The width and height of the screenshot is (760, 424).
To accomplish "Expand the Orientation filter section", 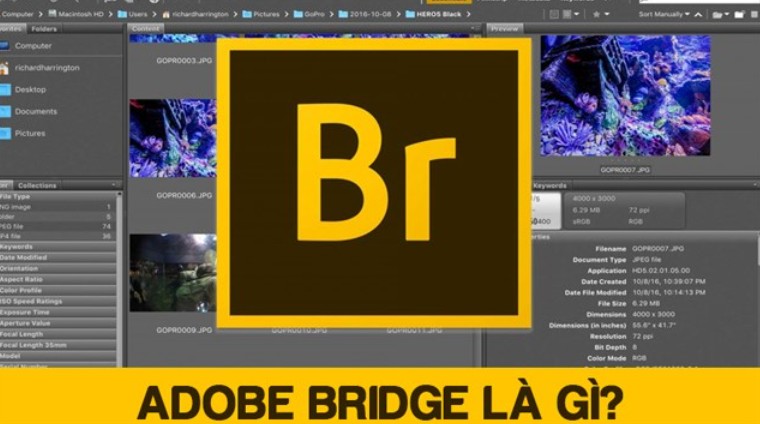I will click(57, 268).
